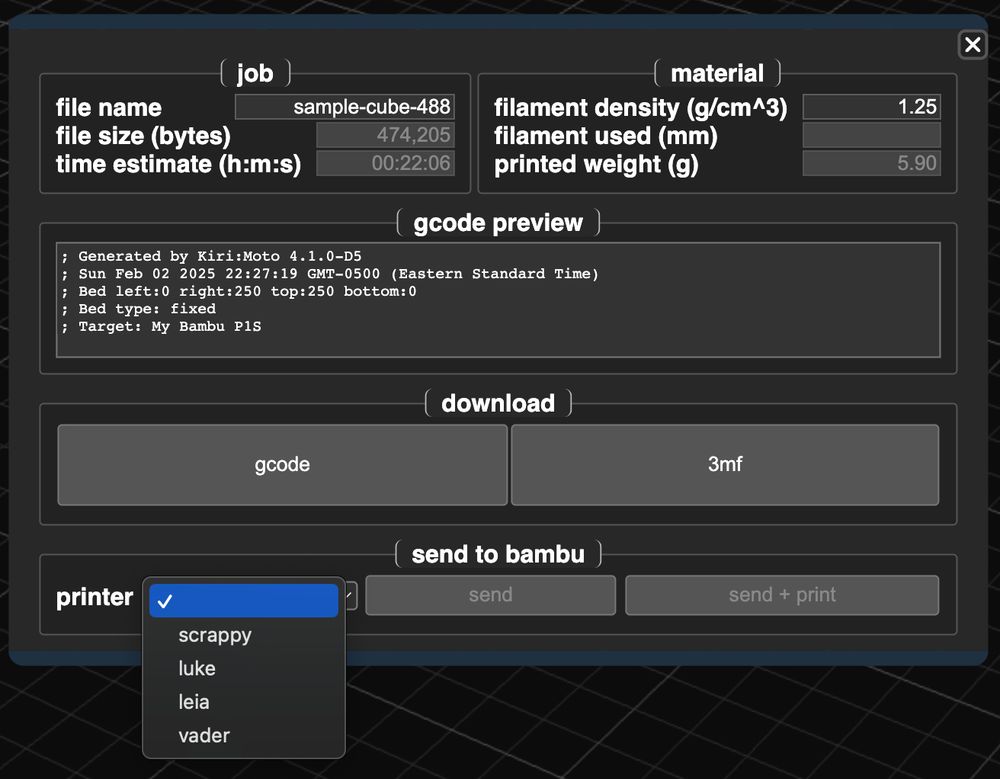1000x779 pixels.
Task: Click the 'job' section heading
Action: [x=255, y=73]
